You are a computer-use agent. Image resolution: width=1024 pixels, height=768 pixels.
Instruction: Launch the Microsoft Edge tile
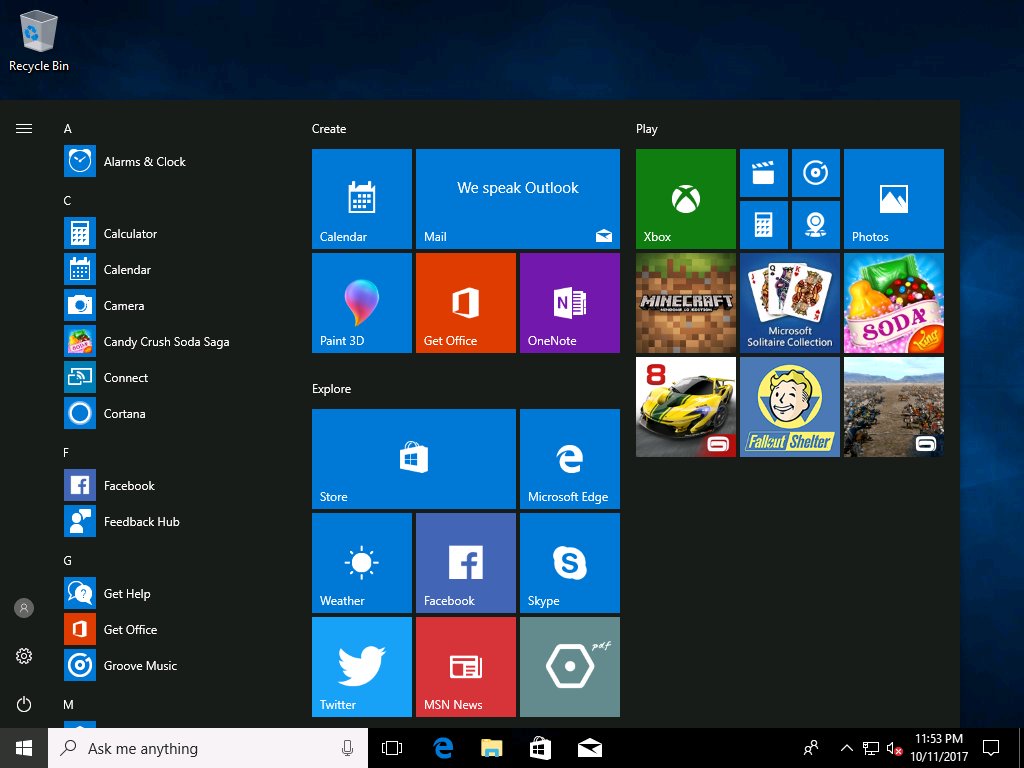[569, 458]
